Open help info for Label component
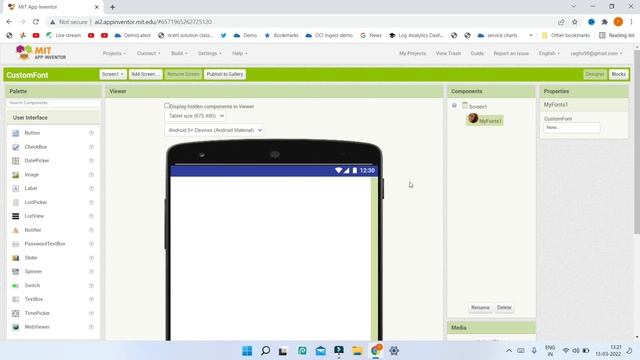This screenshot has width=640, height=360. tap(91, 189)
